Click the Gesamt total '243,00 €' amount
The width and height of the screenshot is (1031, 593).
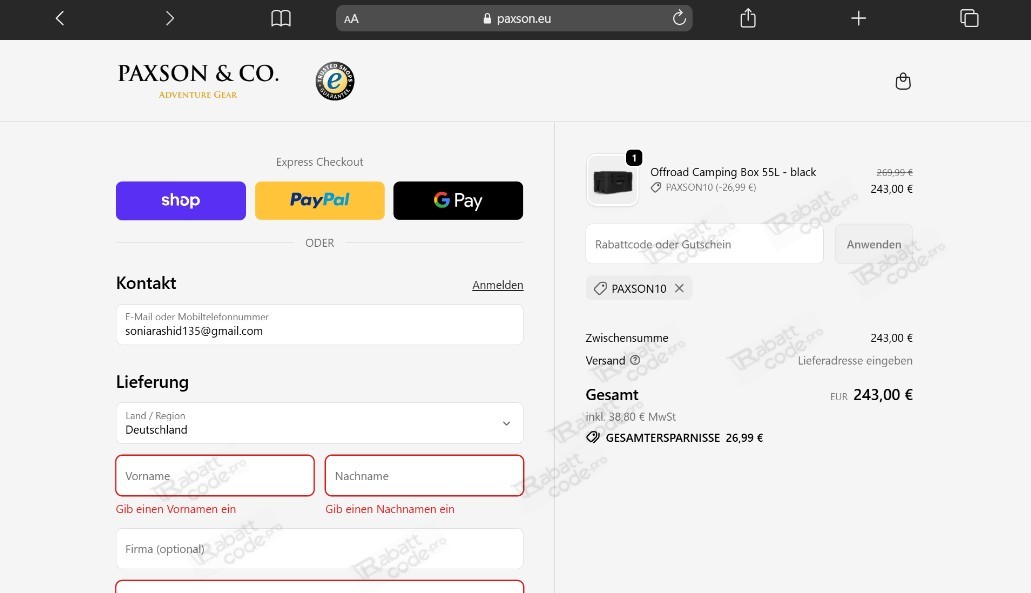pyautogui.click(x=883, y=394)
